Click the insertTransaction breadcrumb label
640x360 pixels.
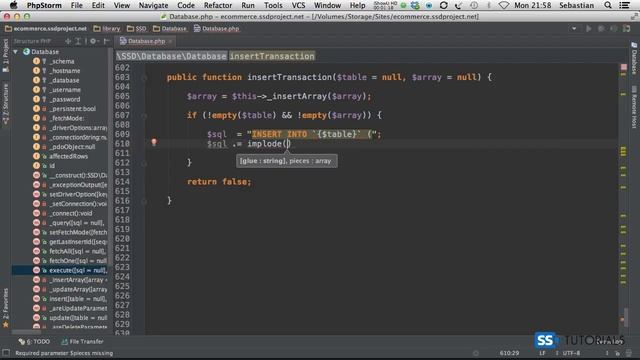click(x=272, y=56)
